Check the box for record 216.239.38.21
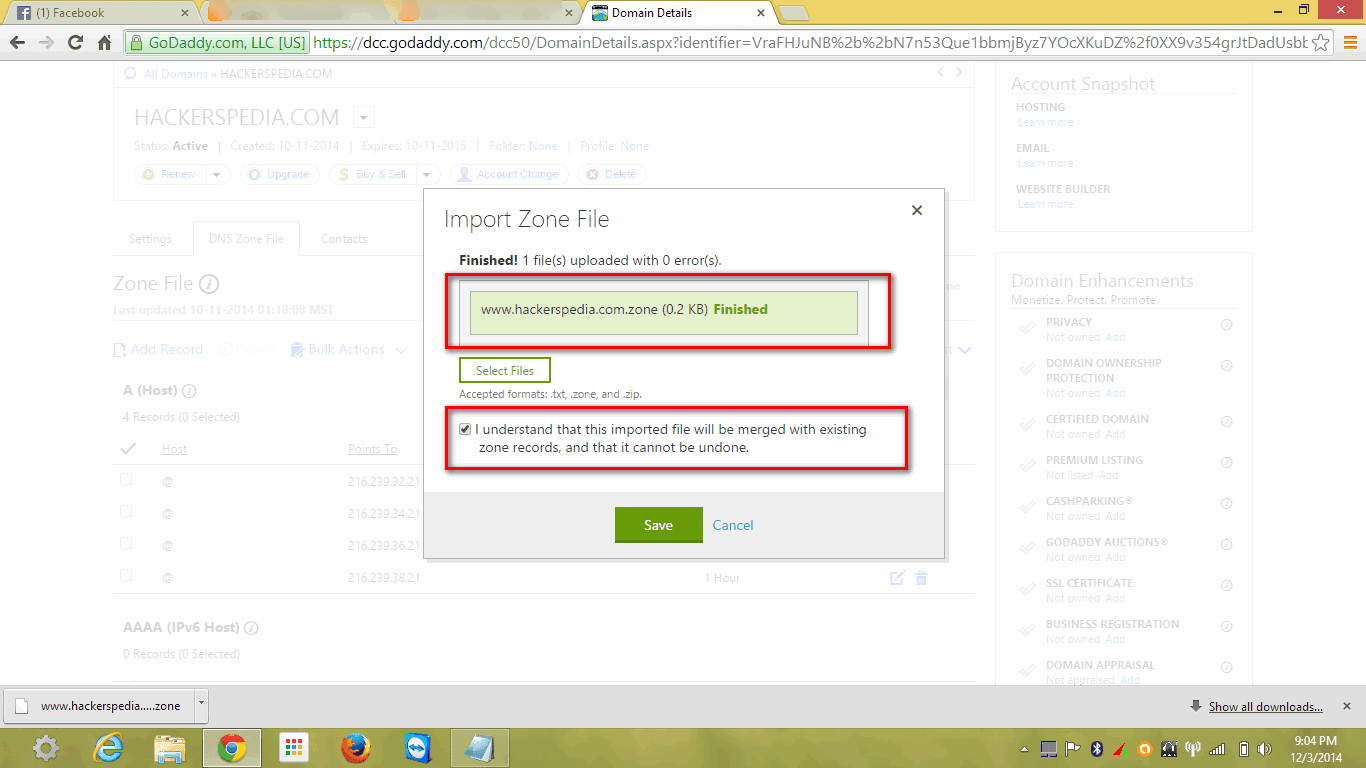 click(126, 576)
